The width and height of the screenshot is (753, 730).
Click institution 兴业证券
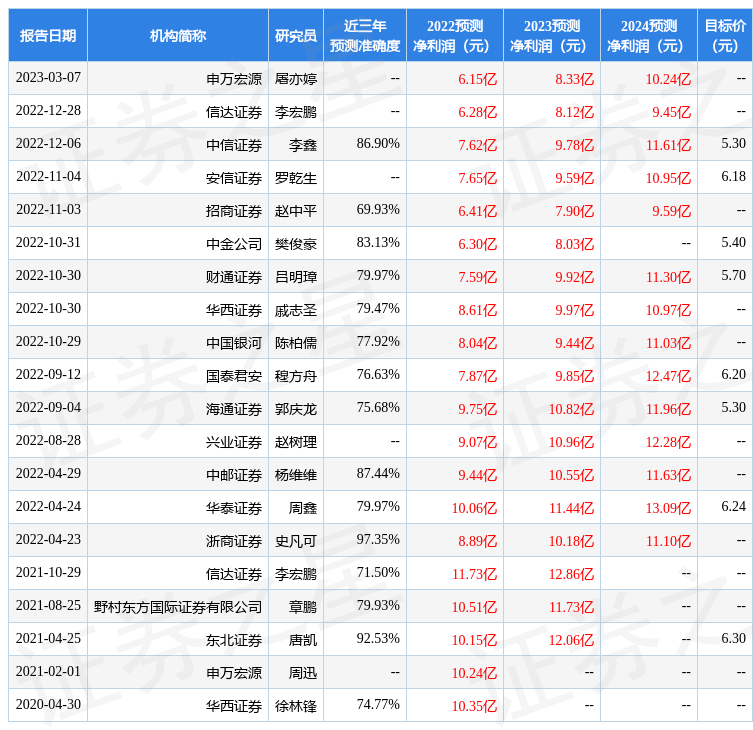(x=234, y=442)
